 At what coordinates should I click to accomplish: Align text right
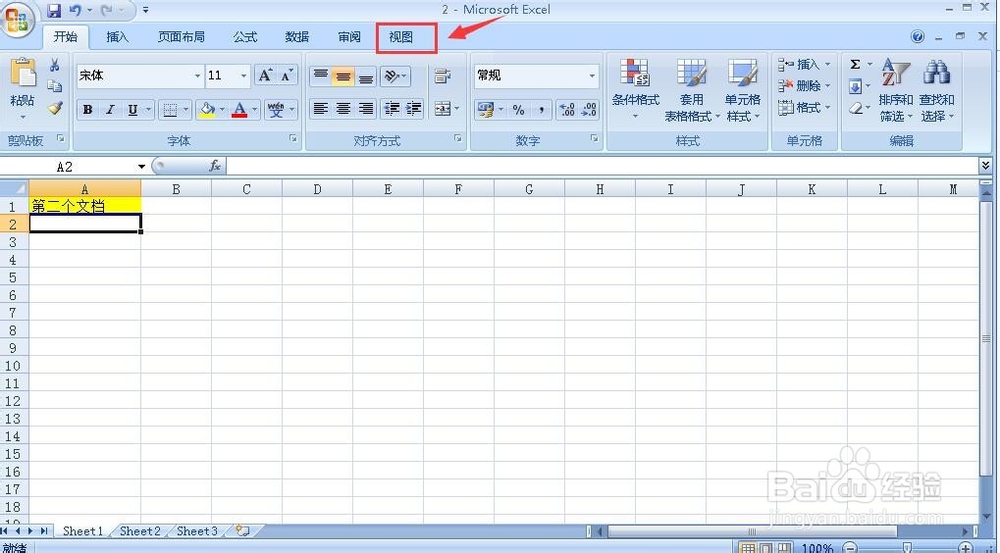[x=365, y=109]
